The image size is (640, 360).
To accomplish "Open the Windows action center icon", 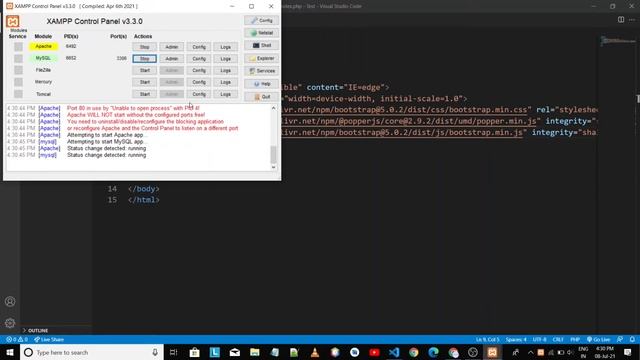I will coord(628,352).
